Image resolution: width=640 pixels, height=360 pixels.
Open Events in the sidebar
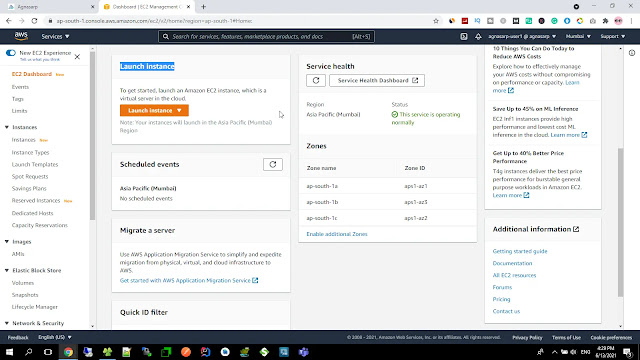[x=20, y=87]
